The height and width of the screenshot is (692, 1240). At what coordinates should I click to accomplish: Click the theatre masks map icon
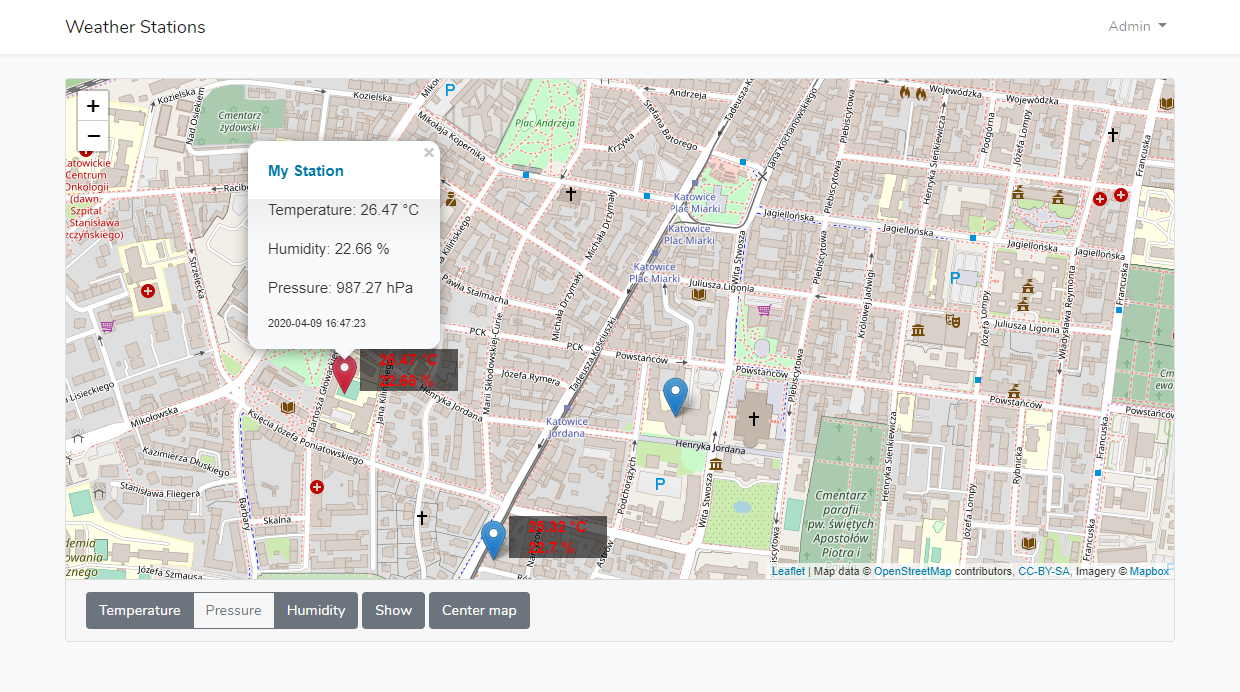click(x=954, y=321)
